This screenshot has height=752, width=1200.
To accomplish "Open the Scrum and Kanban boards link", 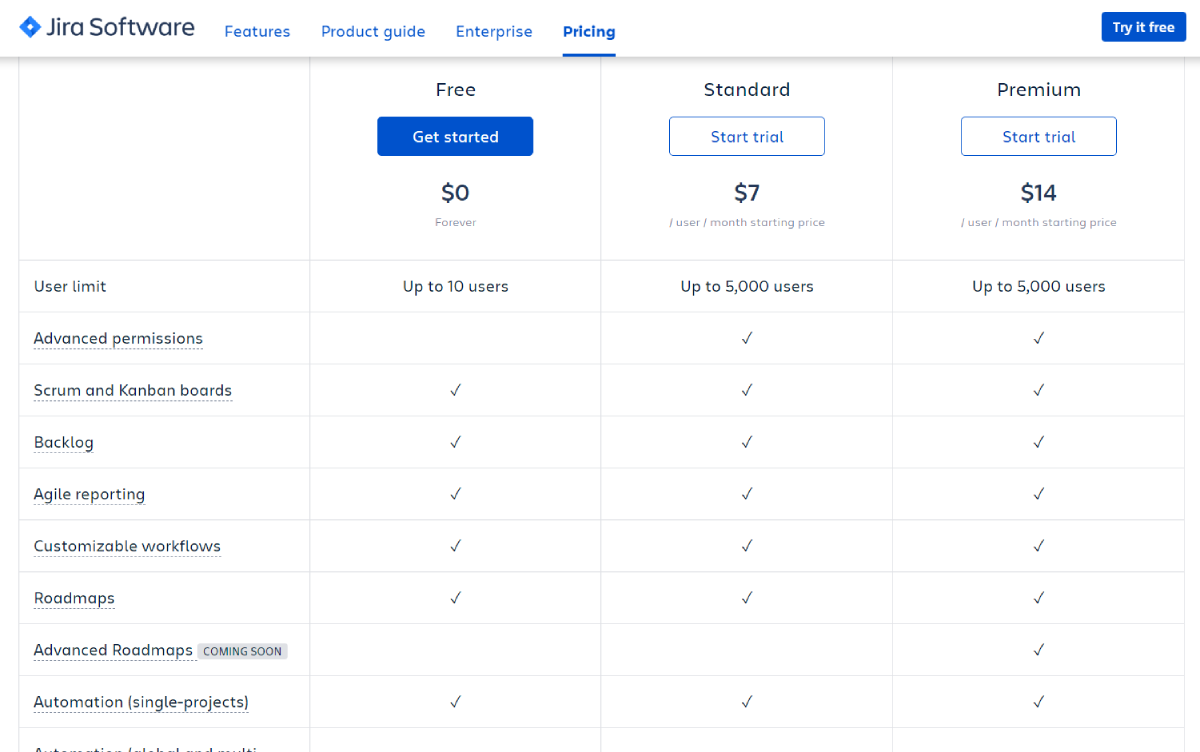I will pyautogui.click(x=132, y=390).
